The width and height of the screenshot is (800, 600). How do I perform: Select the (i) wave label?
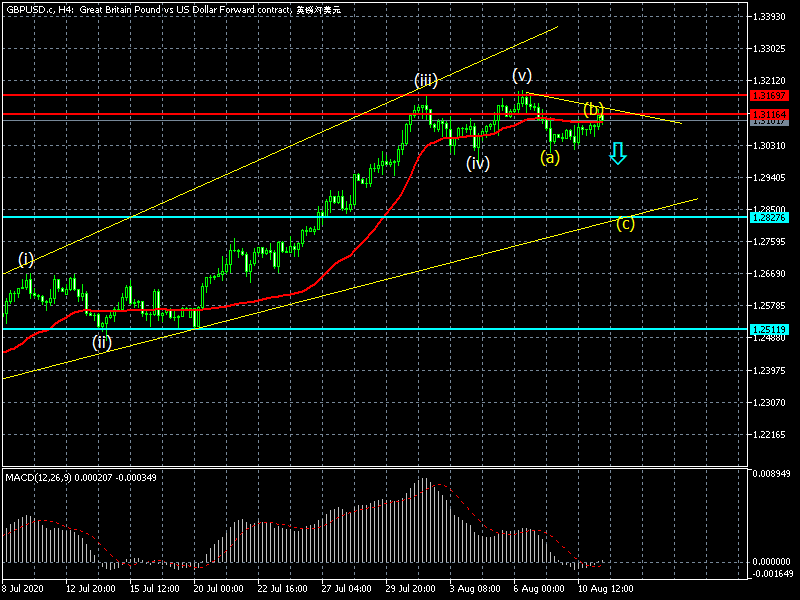point(26,259)
